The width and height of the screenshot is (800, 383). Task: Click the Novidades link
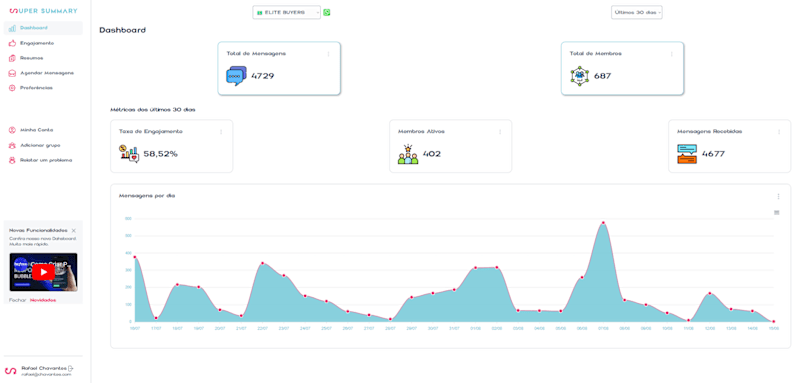(43, 300)
